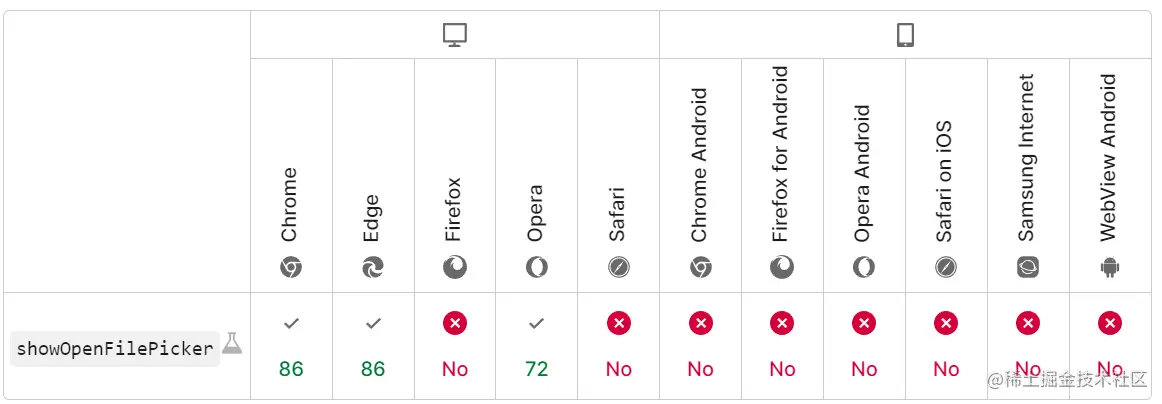Click the showOpenFilePicker feature name
This screenshot has height=404, width=1162.
(x=115, y=349)
